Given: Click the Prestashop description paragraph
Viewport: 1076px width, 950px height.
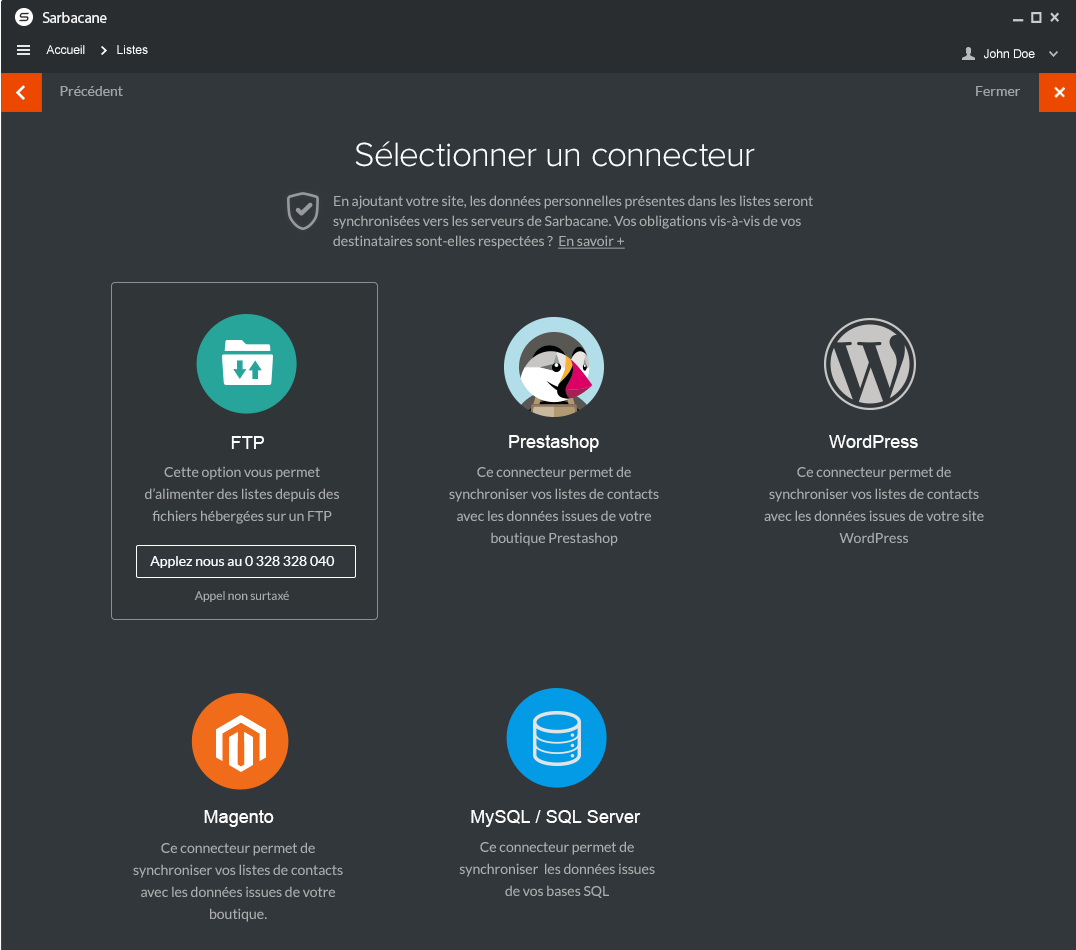Looking at the screenshot, I should click(x=554, y=505).
